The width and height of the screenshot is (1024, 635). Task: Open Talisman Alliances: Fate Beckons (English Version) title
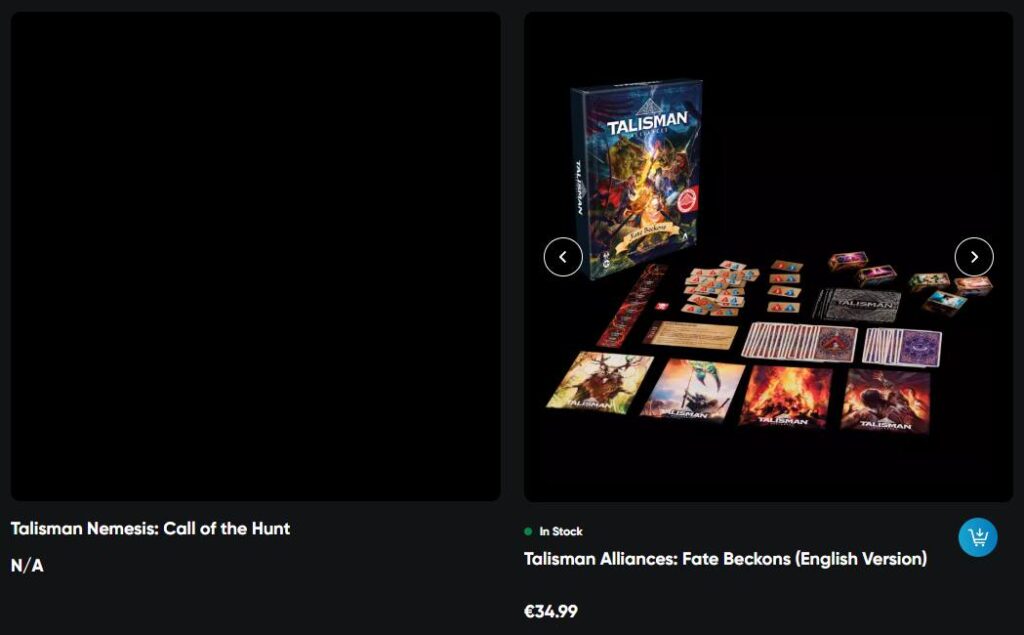(x=726, y=559)
